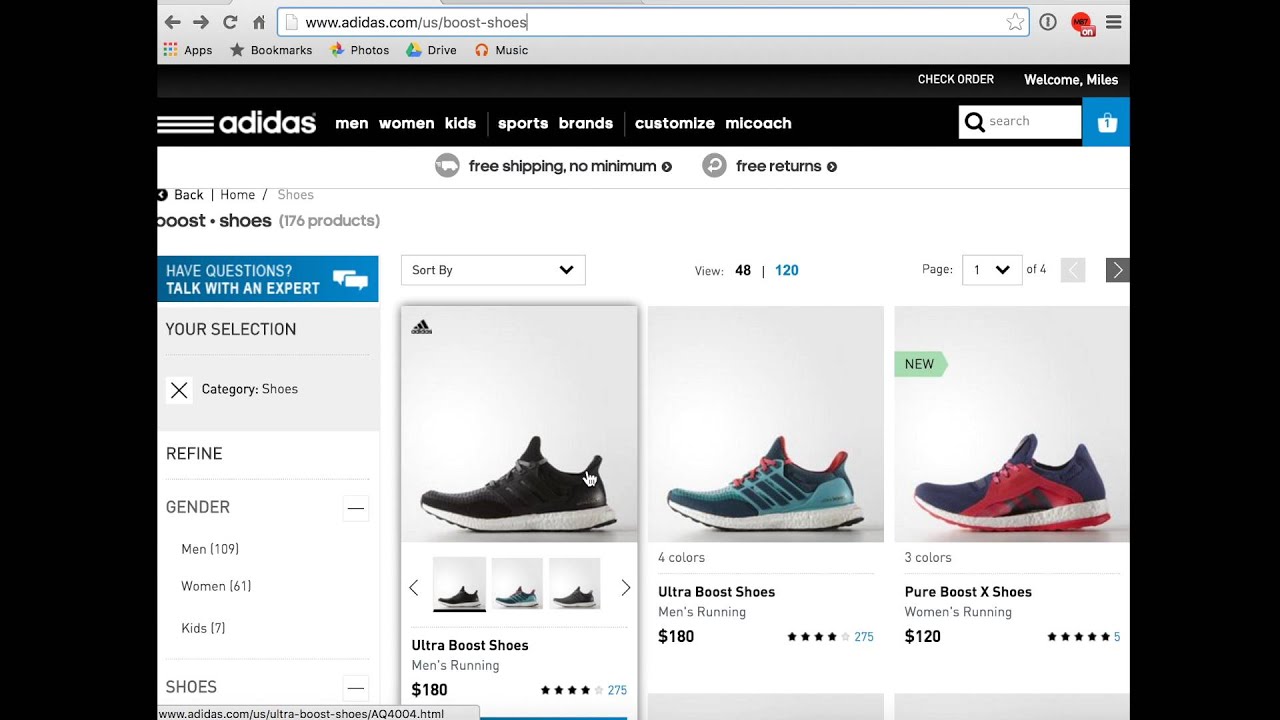Open the customize menu
1280x720 pixels.
675,123
